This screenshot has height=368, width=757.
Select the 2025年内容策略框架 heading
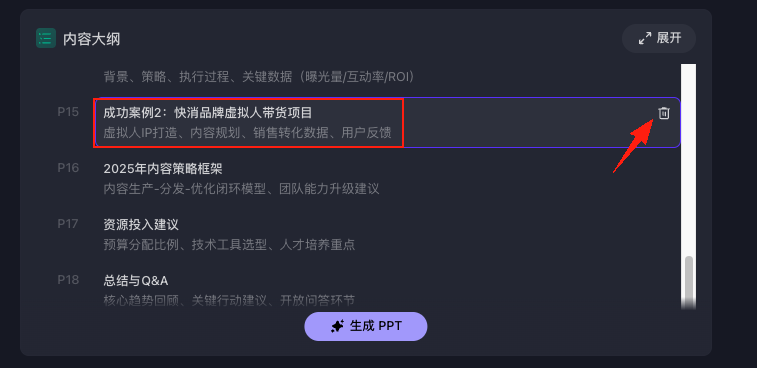coord(163,169)
